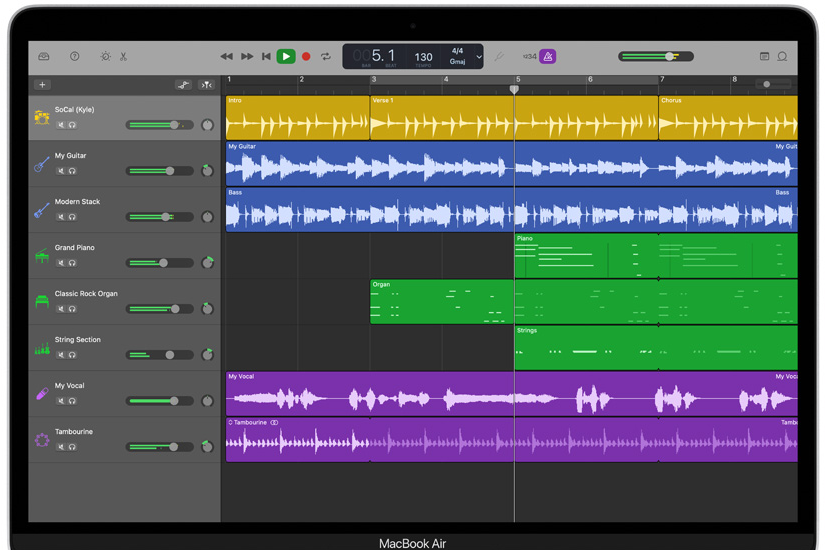Click the Gmaj key signature
825x550 pixels.
coord(457,62)
